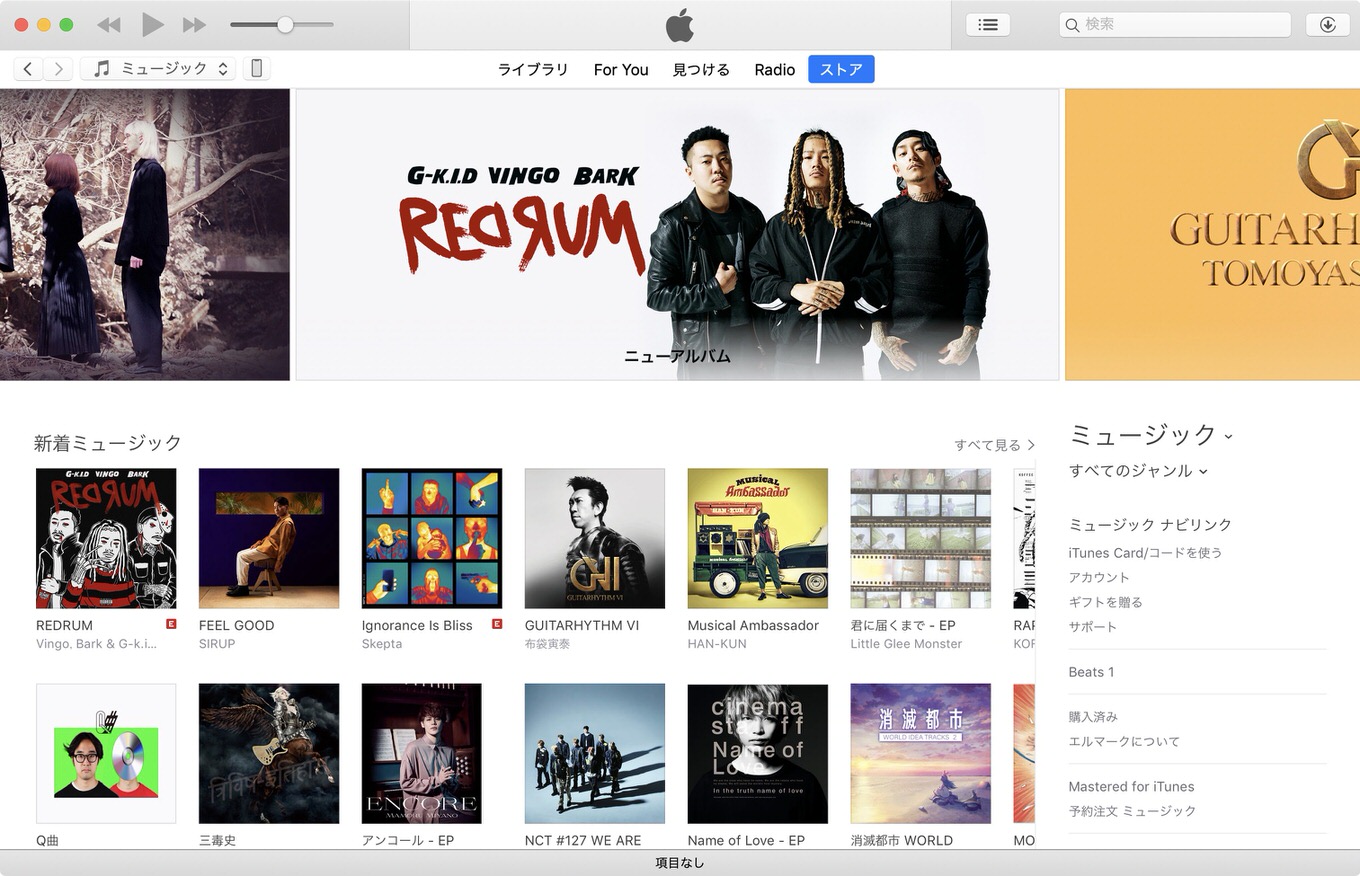Open 三毒史 album cover
The height and width of the screenshot is (876, 1360).
pos(269,754)
